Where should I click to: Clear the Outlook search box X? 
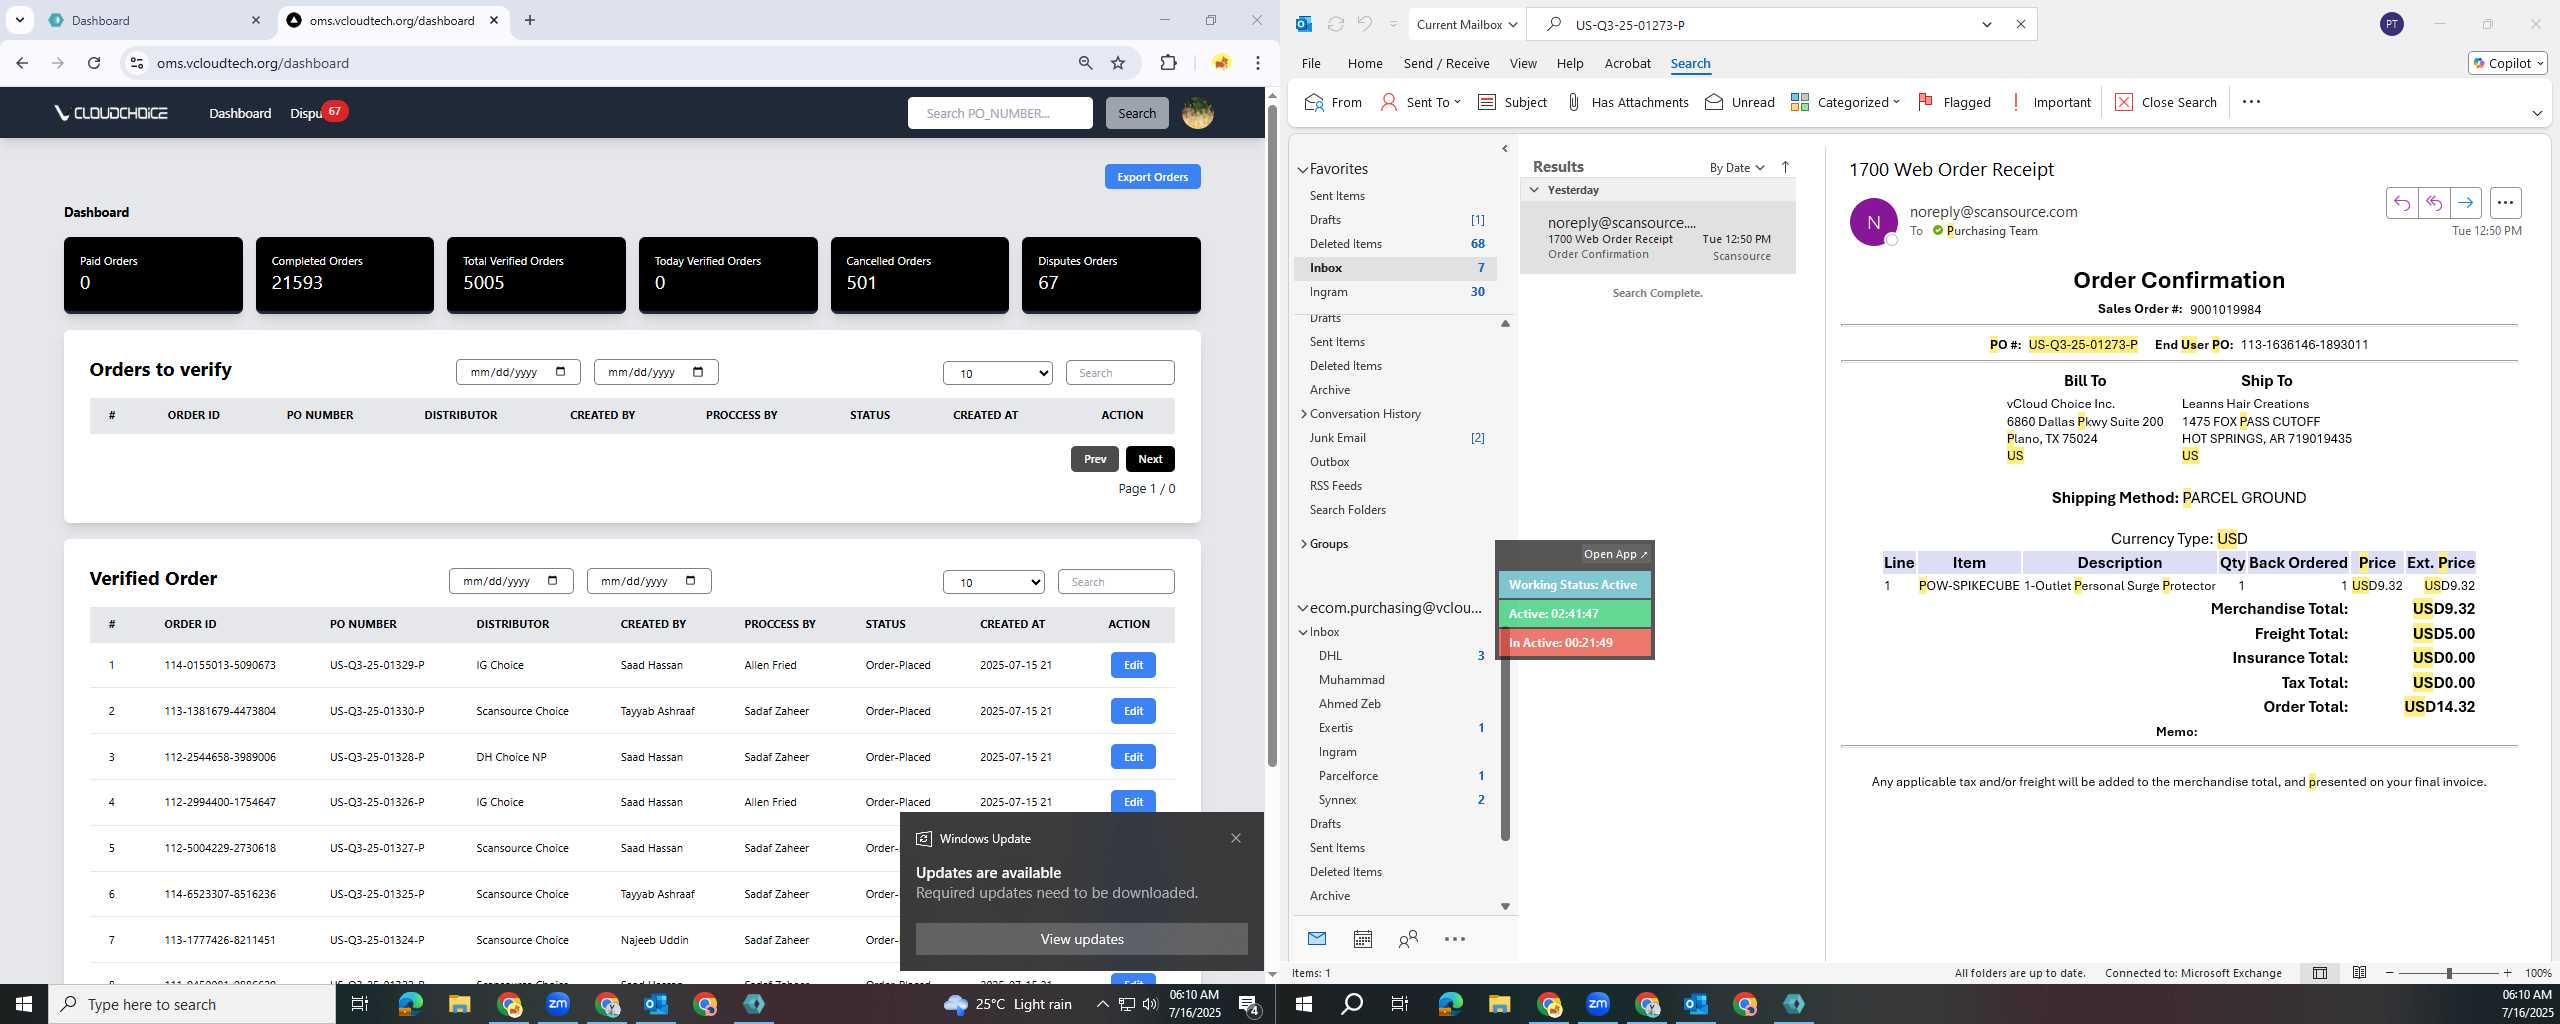pos(2020,24)
